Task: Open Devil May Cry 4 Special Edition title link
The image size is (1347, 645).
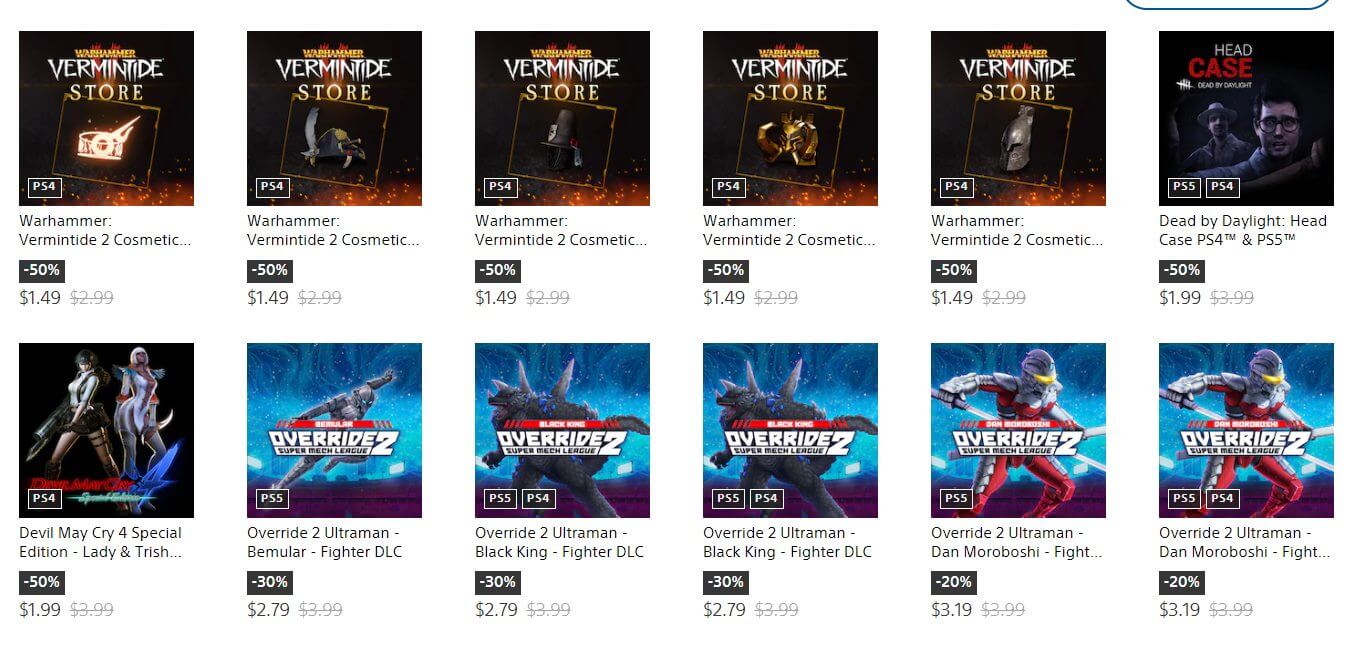Action: [101, 542]
